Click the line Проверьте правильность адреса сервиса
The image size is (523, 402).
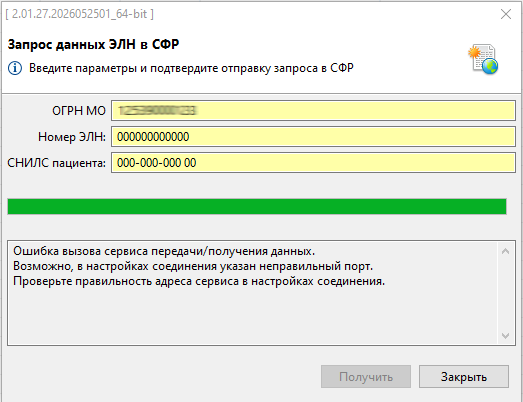tap(199, 281)
